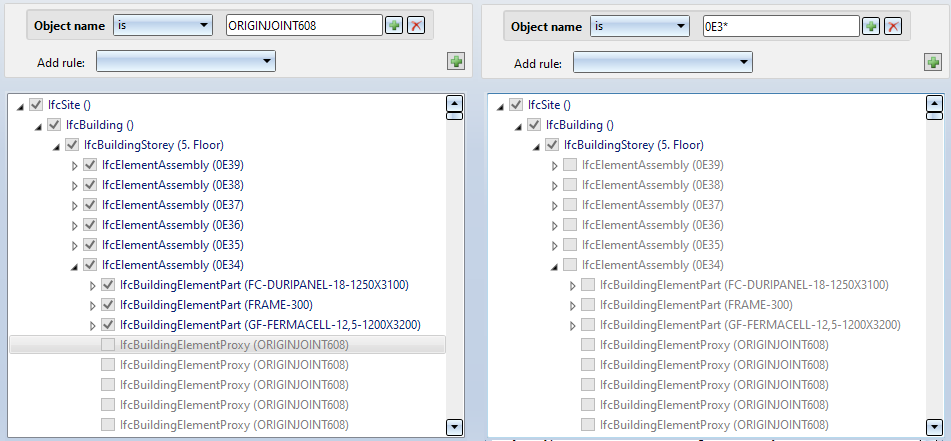Click green plus next to ORIGINJOINT608 field
Viewport: 951px width, 441px height.
(394, 25)
